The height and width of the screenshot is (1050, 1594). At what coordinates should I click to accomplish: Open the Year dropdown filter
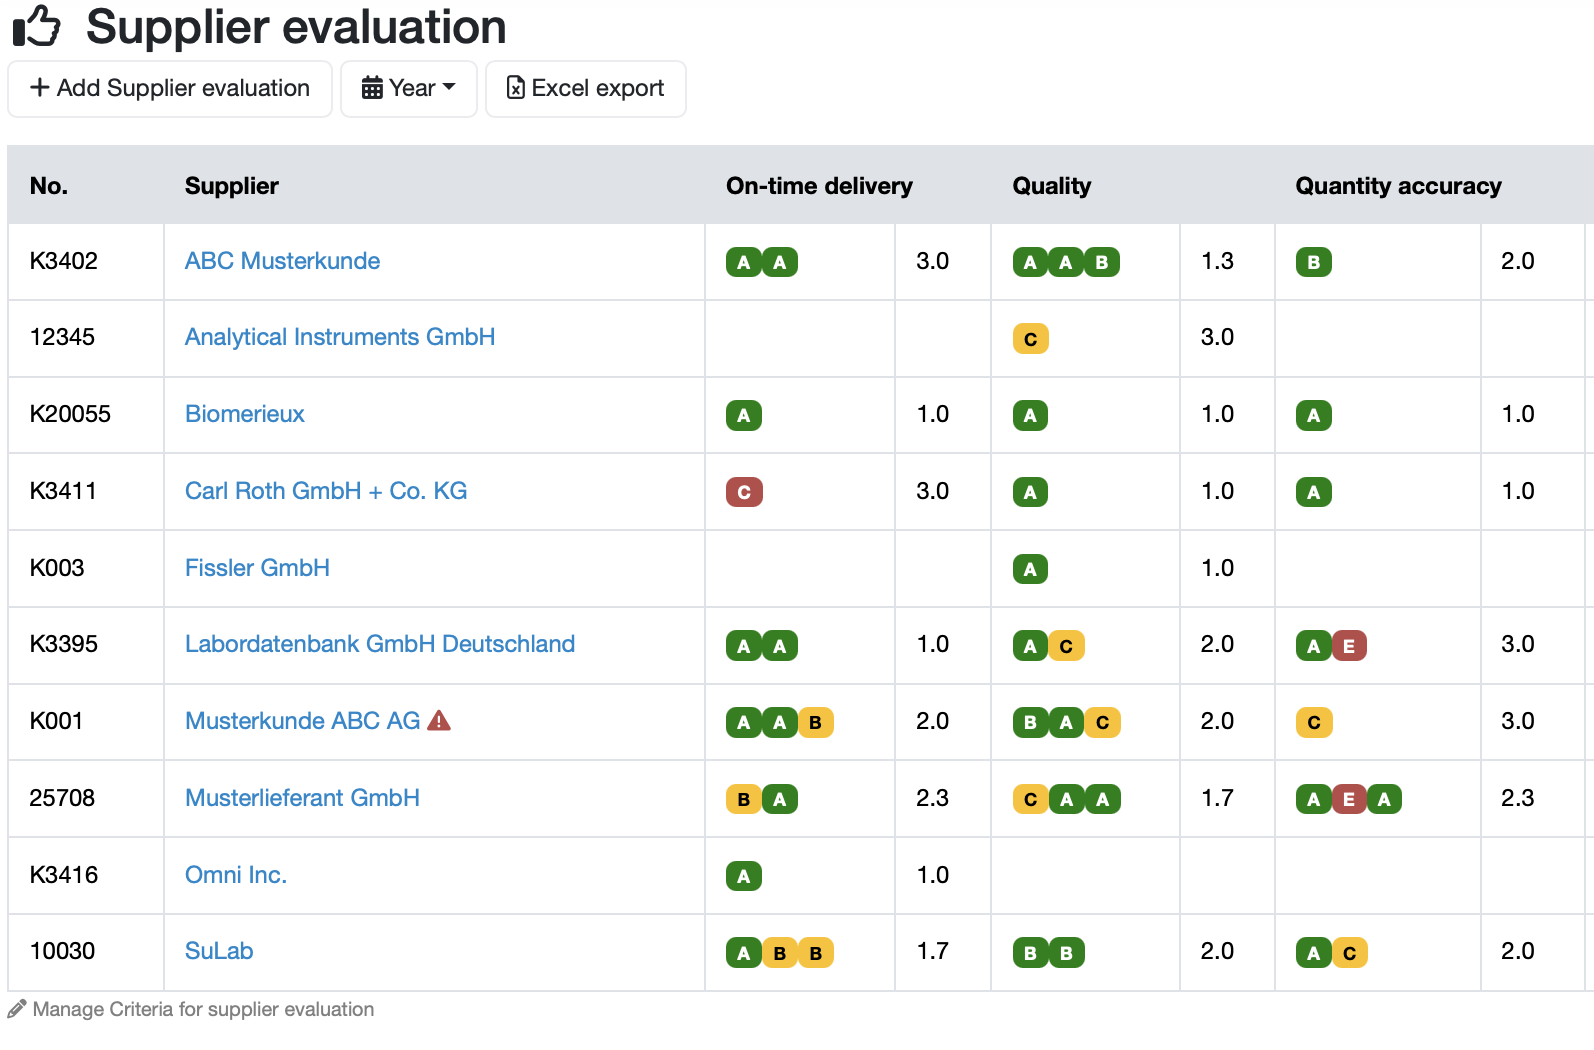pyautogui.click(x=409, y=89)
